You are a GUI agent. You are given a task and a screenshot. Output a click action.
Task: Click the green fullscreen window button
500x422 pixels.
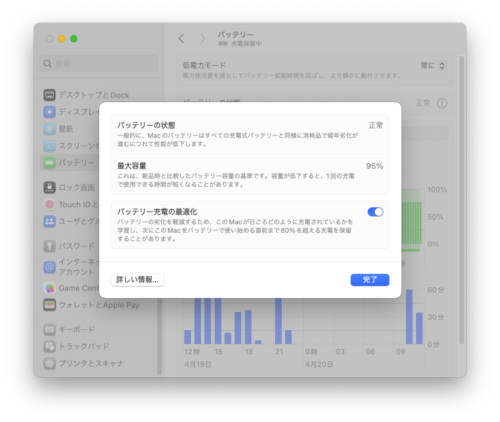coord(74,39)
